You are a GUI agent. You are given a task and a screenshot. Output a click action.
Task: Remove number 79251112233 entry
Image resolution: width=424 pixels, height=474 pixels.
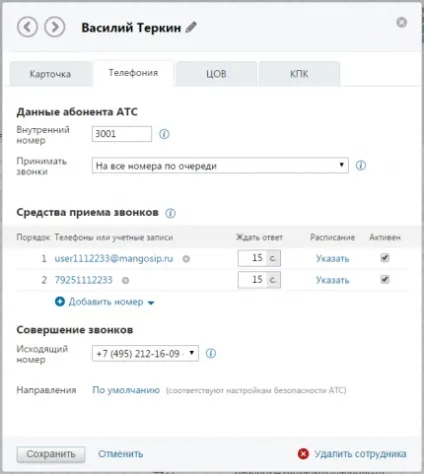click(125, 280)
